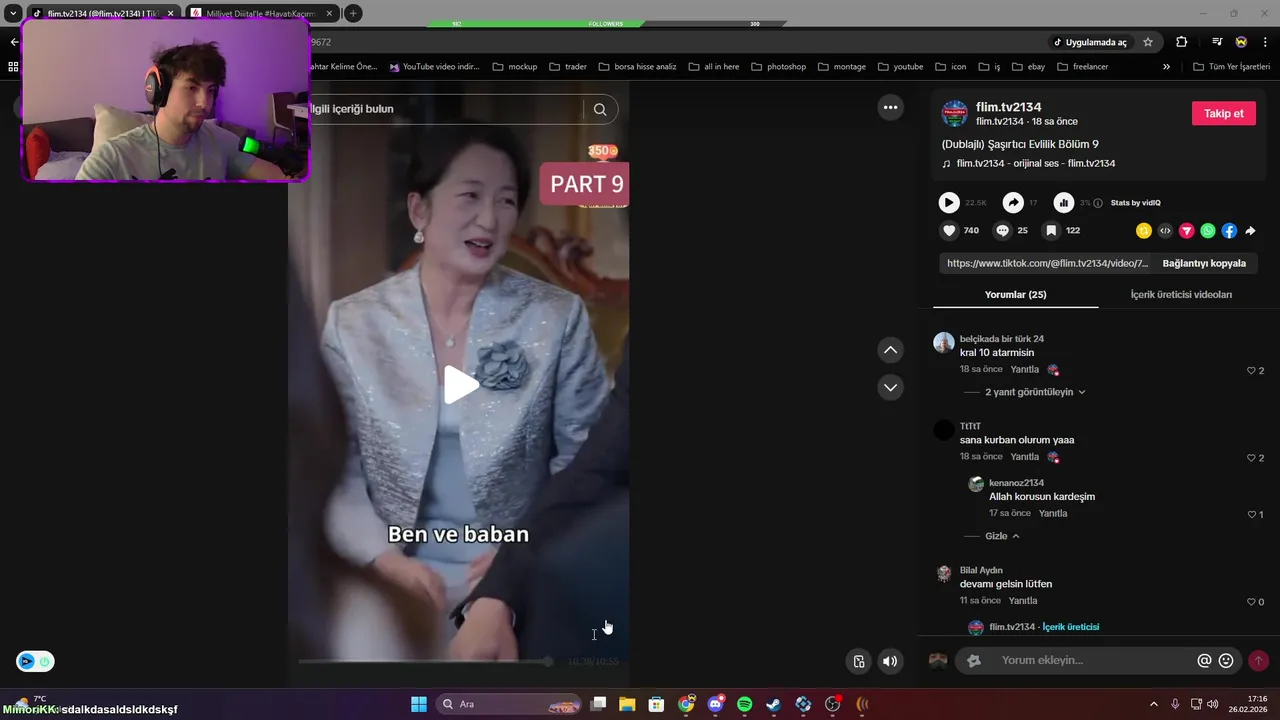The height and width of the screenshot is (720, 1280).
Task: Click the flim.tv2134 orijinal ses music link
Action: click(x=1035, y=164)
